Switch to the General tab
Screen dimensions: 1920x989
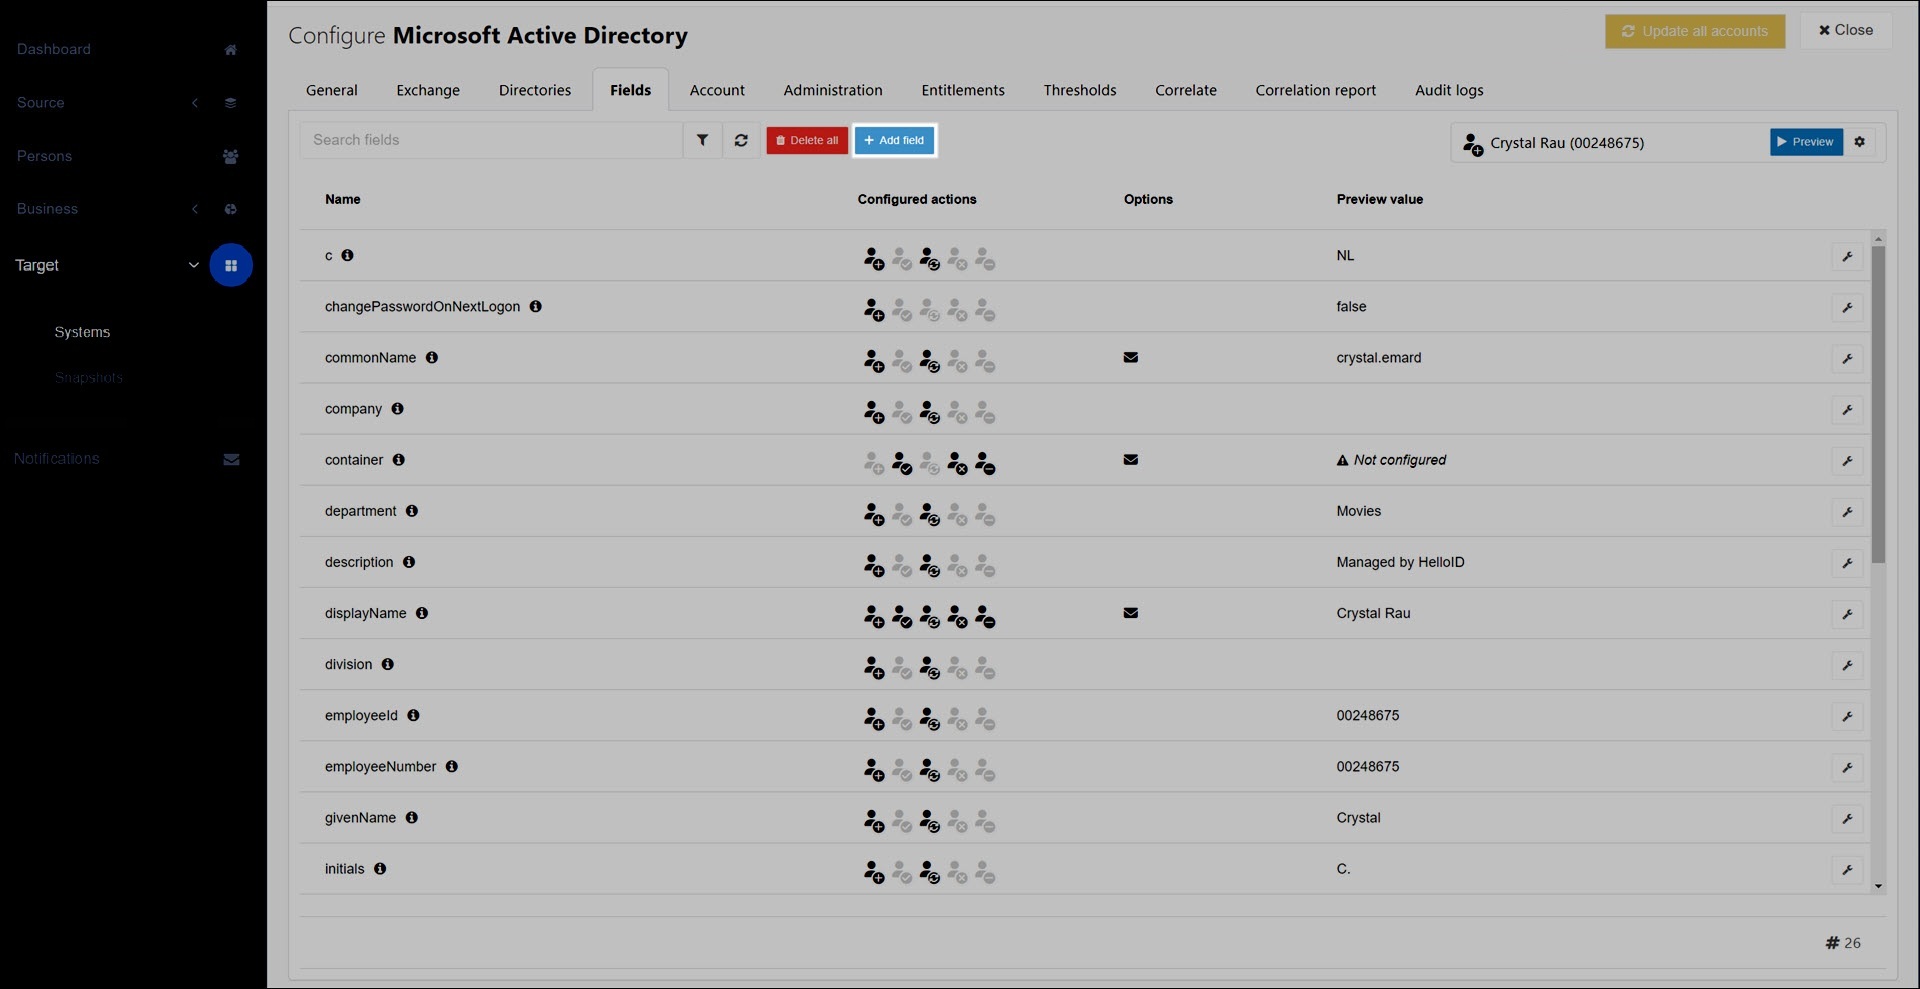pos(332,90)
